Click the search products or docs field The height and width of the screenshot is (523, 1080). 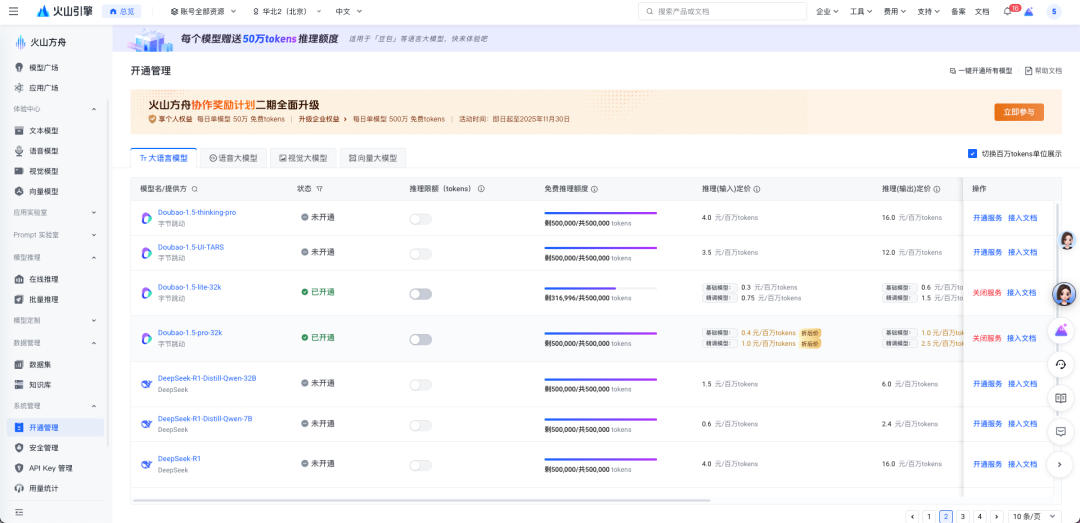click(x=722, y=12)
